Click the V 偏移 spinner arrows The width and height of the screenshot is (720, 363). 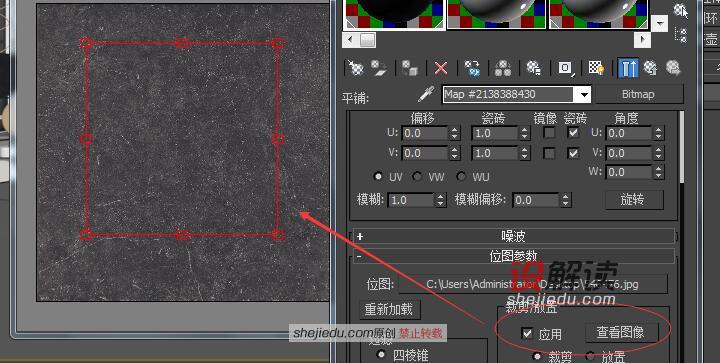tap(455, 153)
